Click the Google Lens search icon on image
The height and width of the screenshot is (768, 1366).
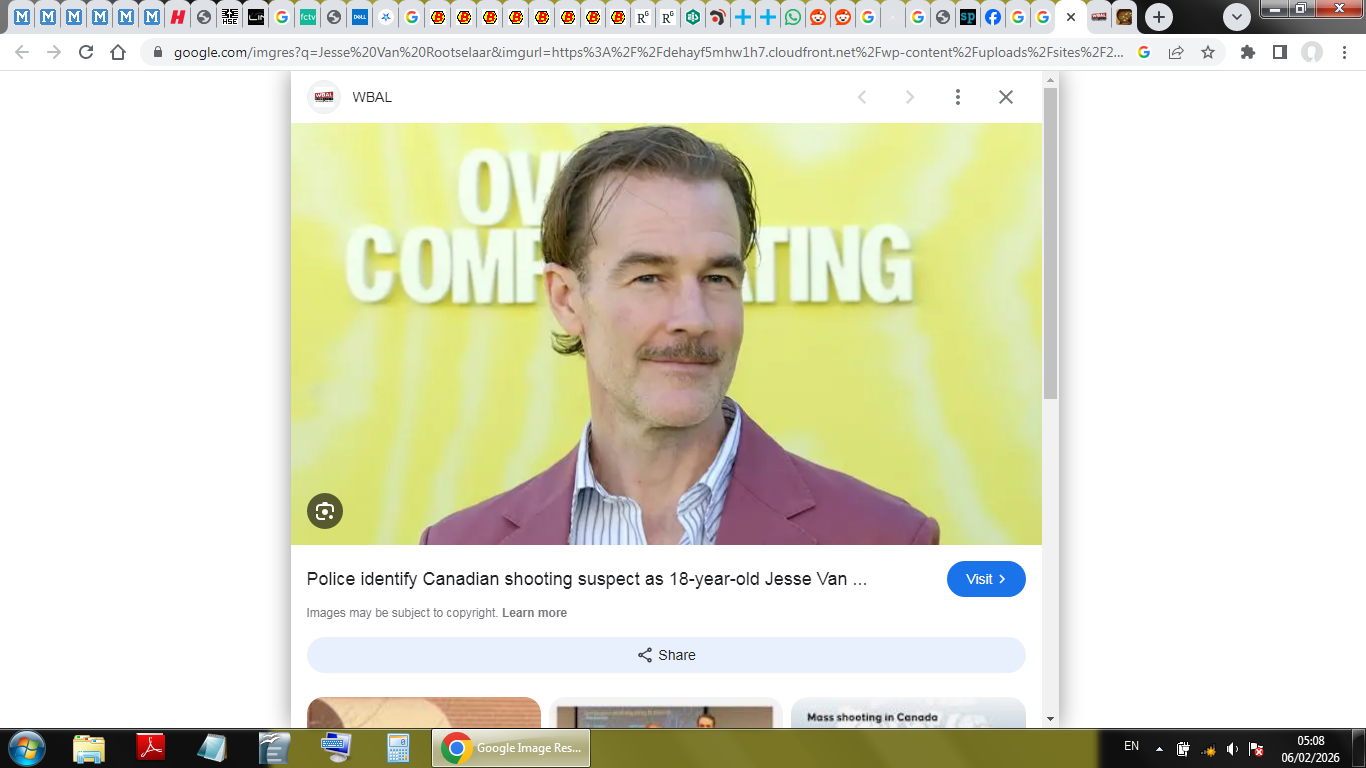coord(325,511)
